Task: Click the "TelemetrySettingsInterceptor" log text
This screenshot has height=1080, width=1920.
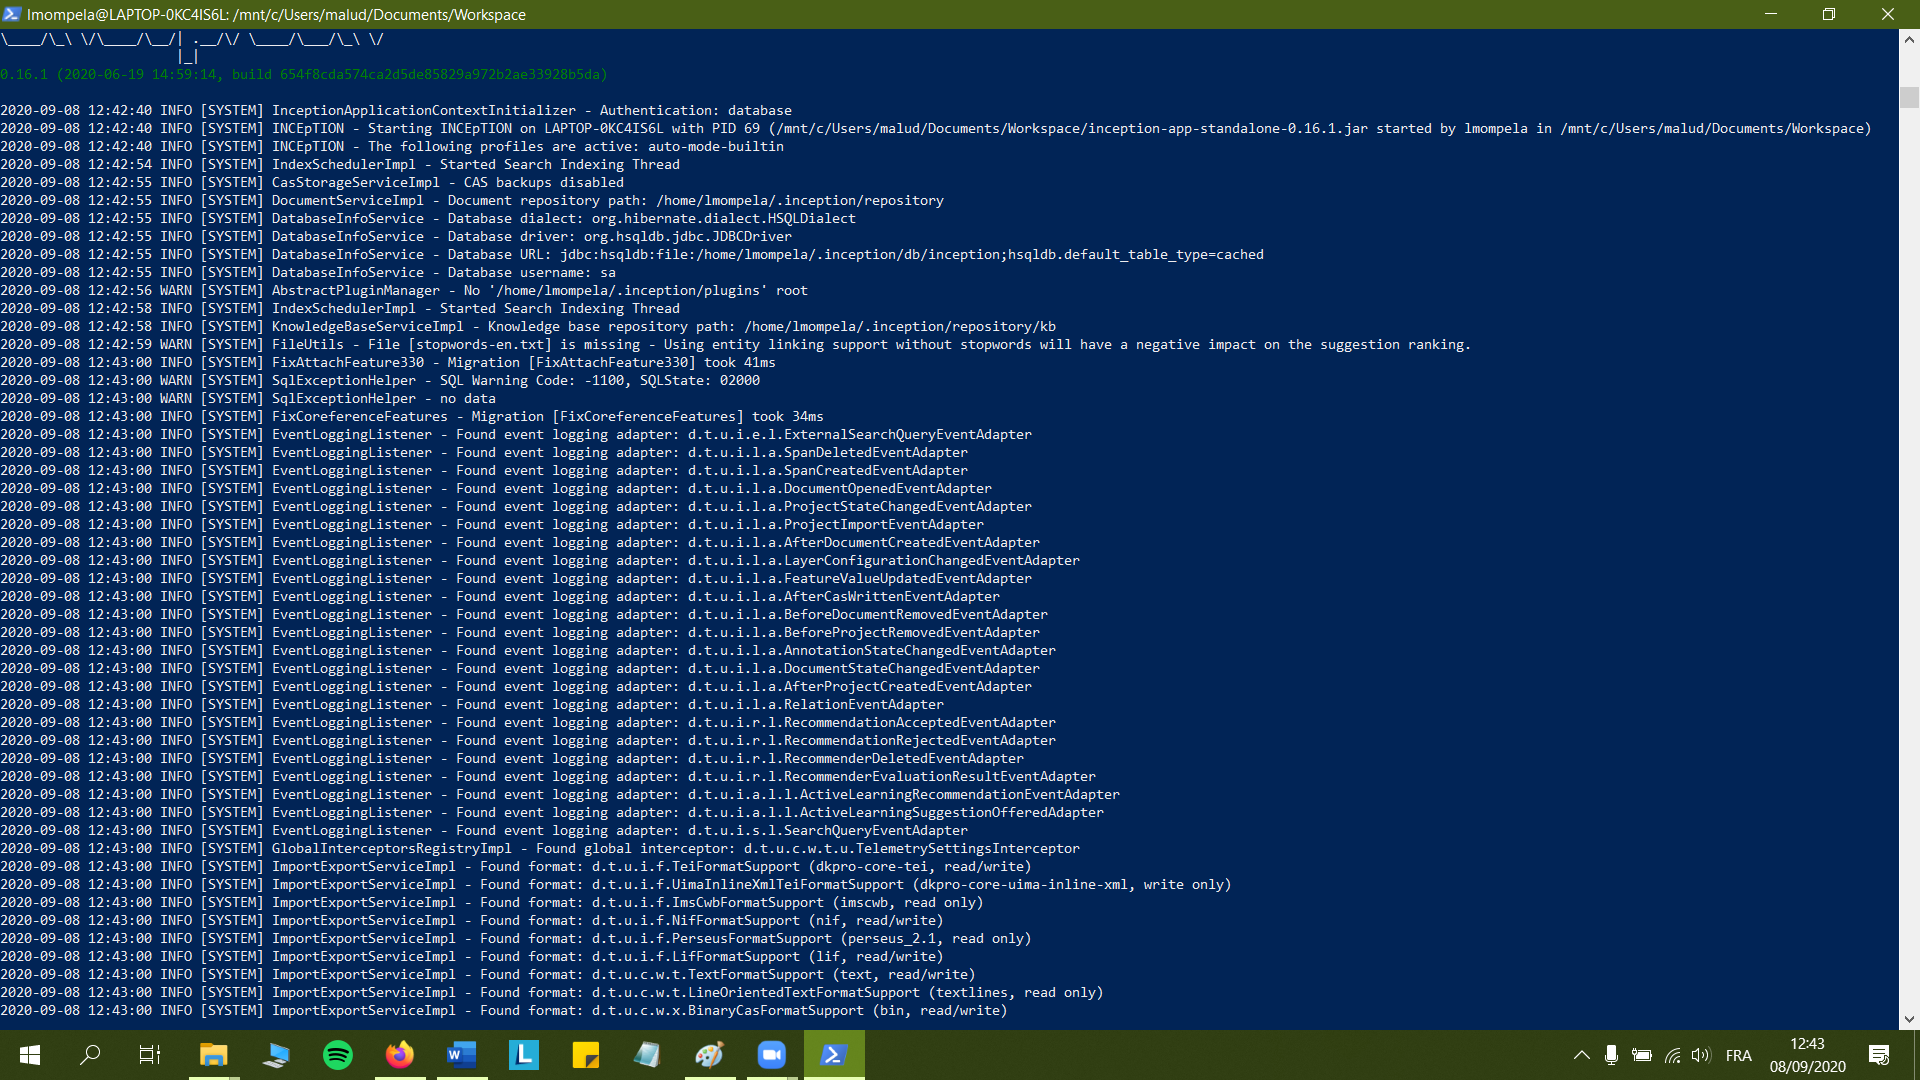Action: pos(968,848)
